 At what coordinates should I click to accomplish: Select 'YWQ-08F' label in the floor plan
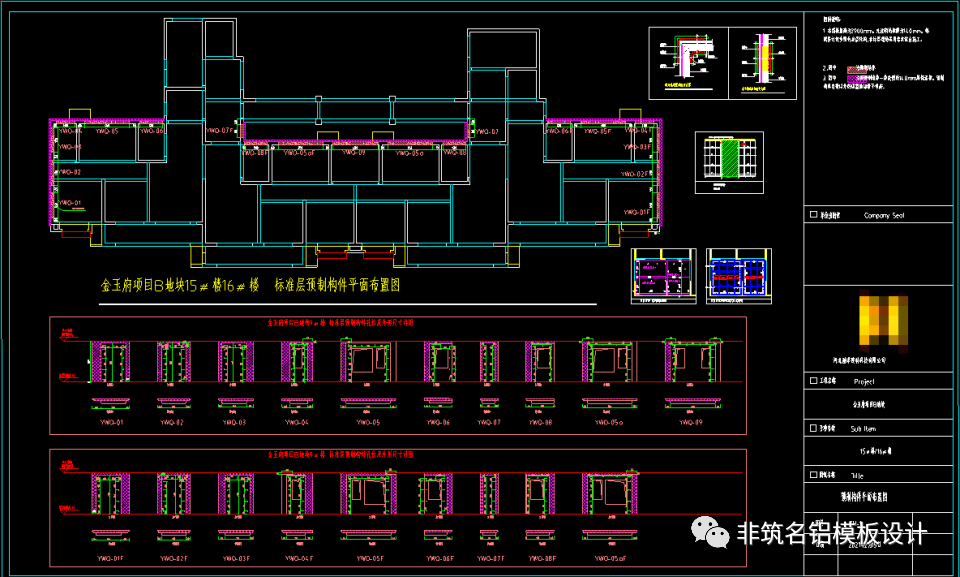pos(255,153)
